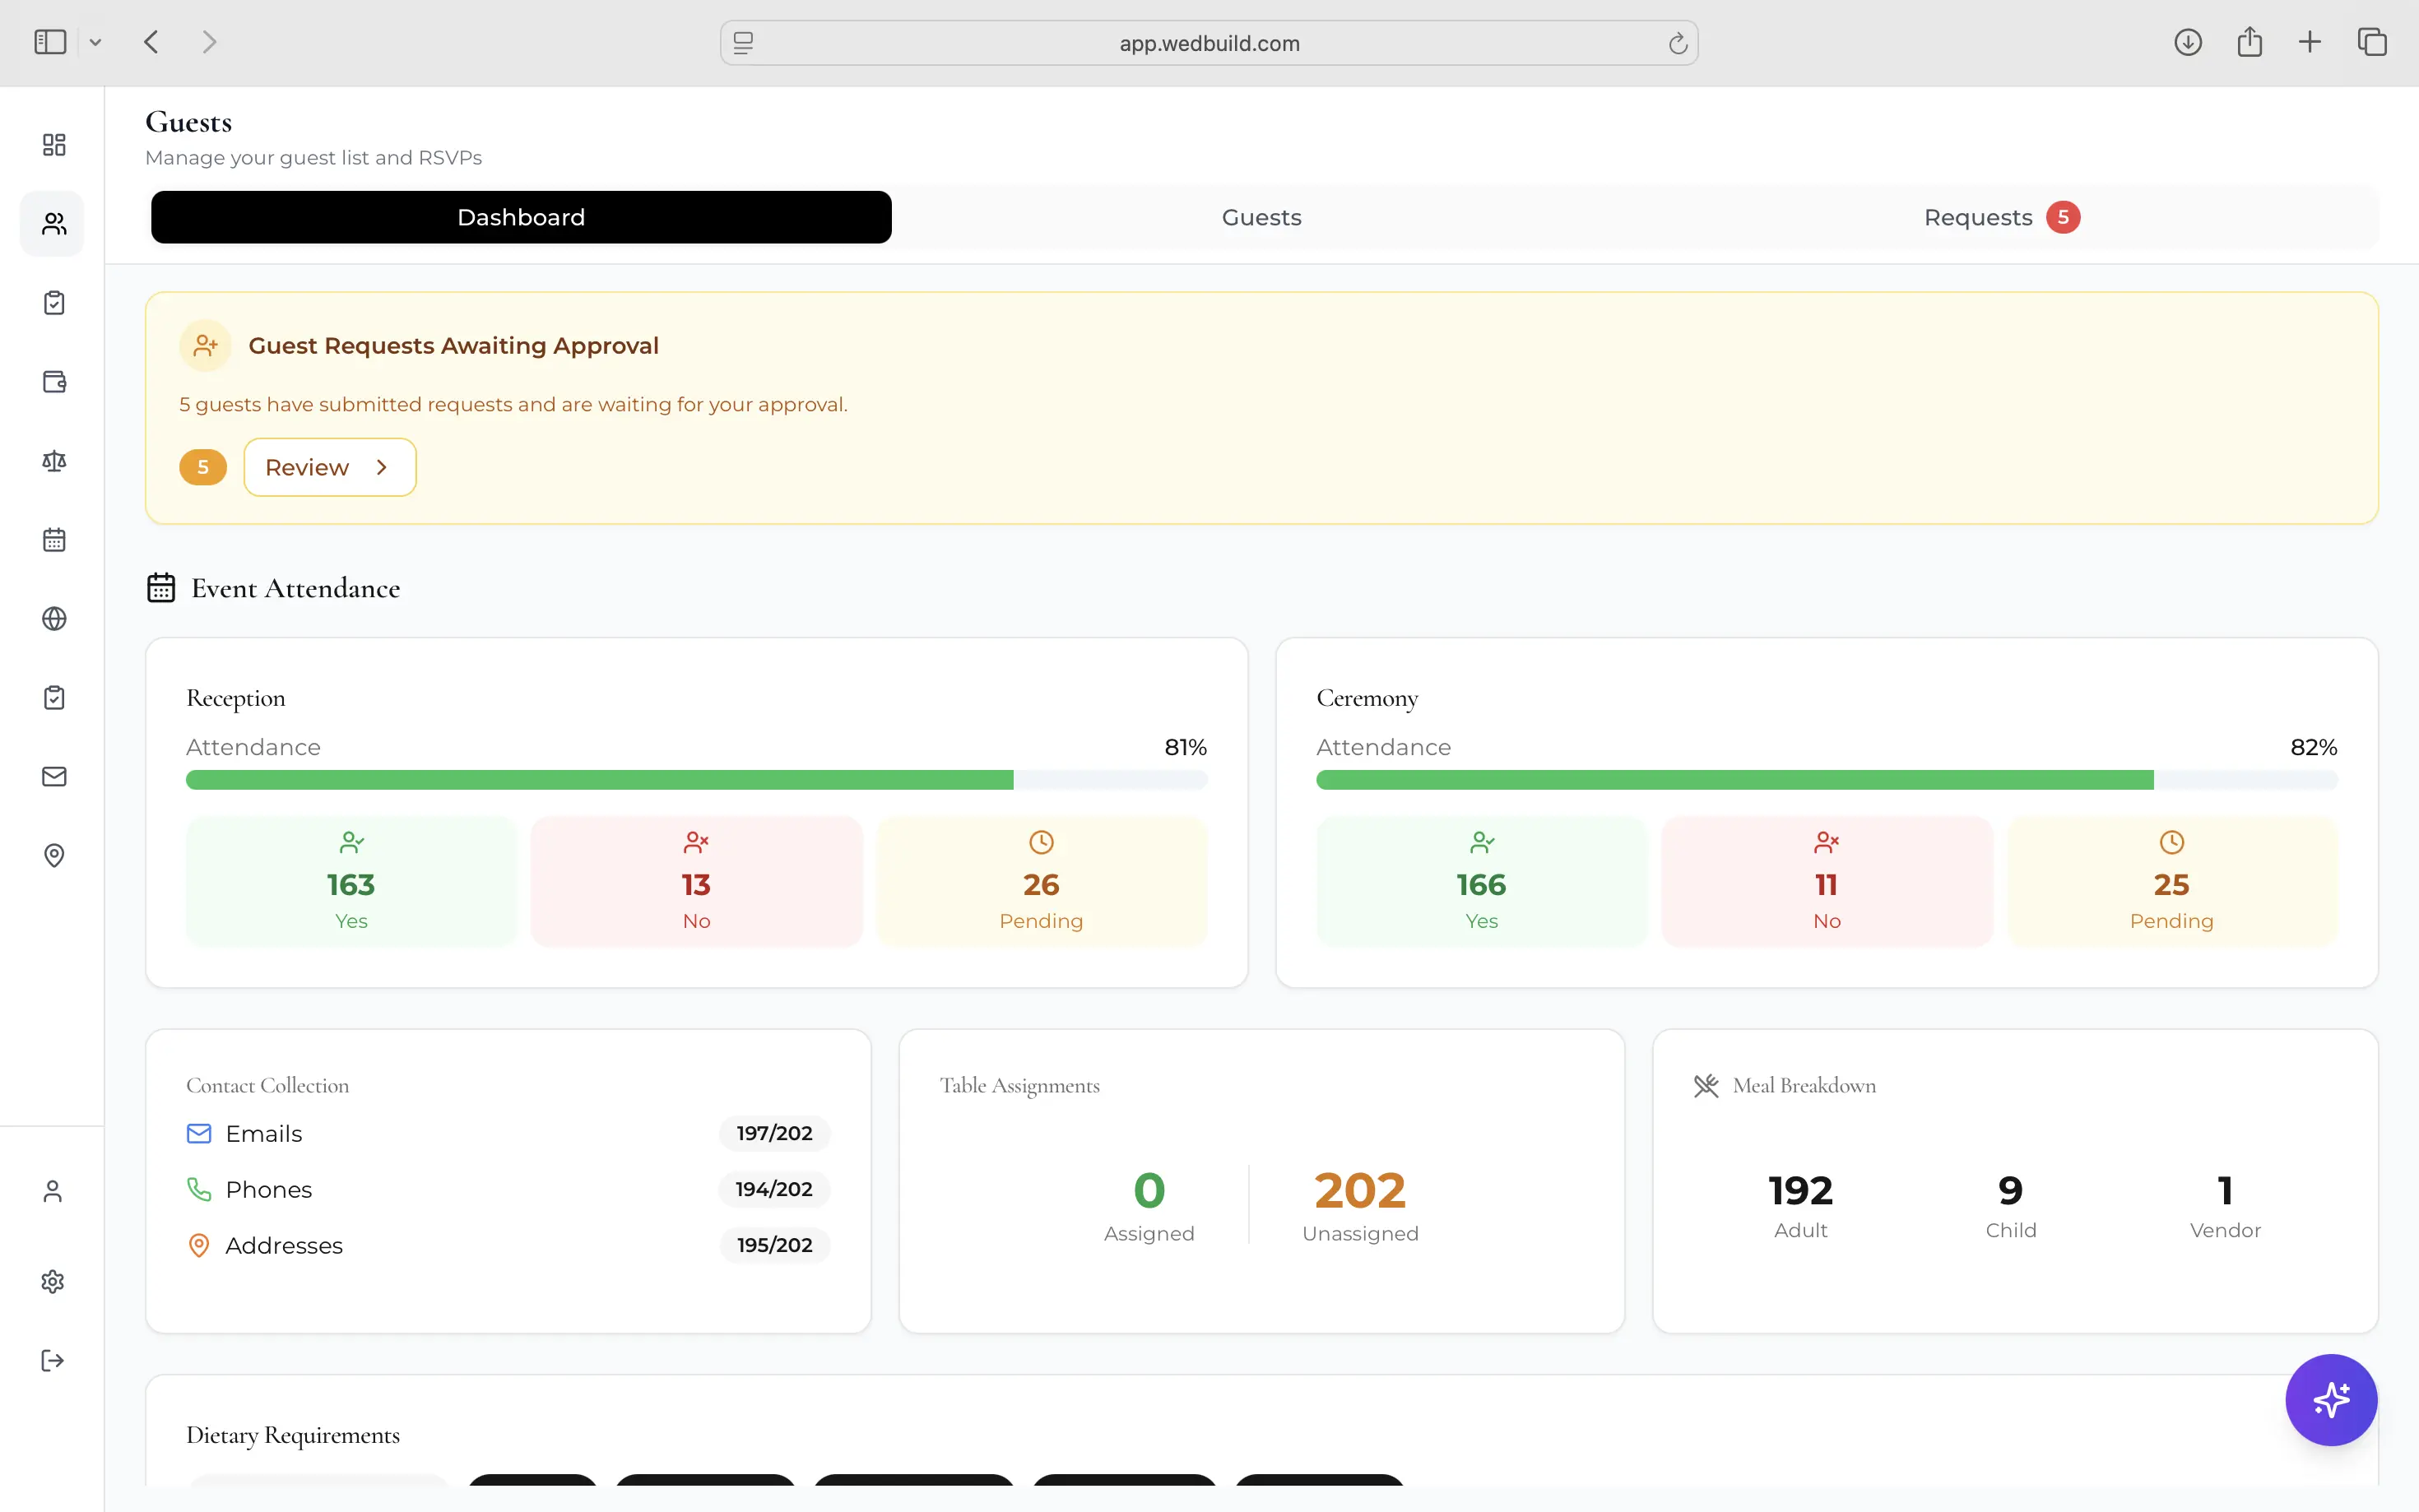Click the Dietary Requirements heading
2419x1512 pixels.
tap(293, 1436)
